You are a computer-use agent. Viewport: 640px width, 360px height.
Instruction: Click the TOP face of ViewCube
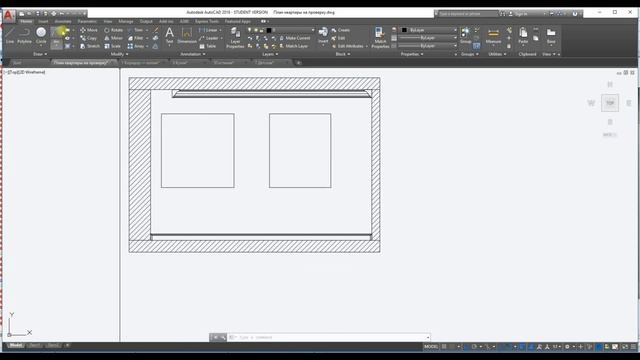(610, 103)
